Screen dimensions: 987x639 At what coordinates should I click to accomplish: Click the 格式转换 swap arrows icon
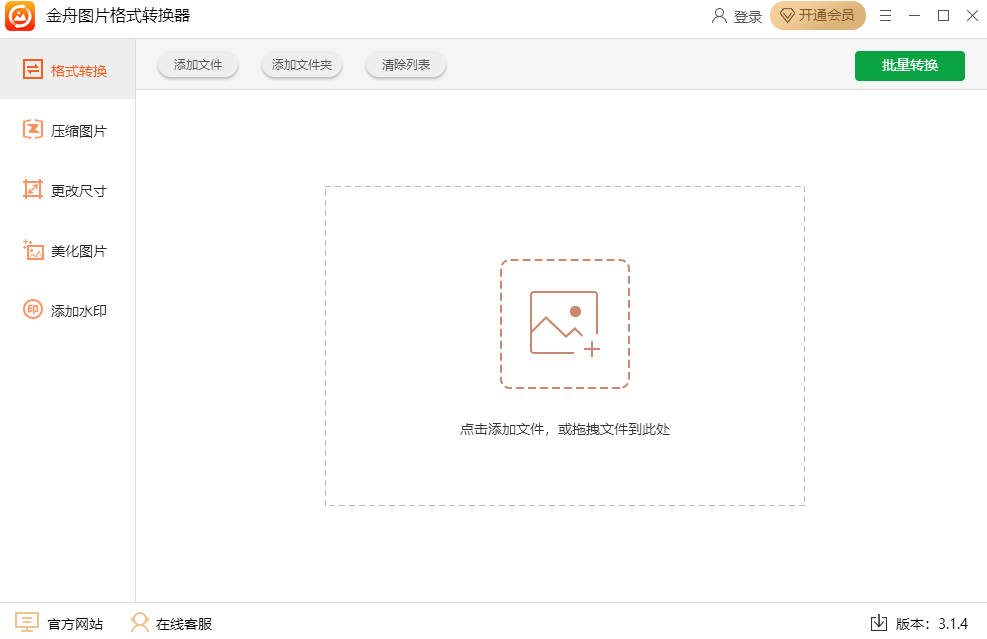pos(33,70)
